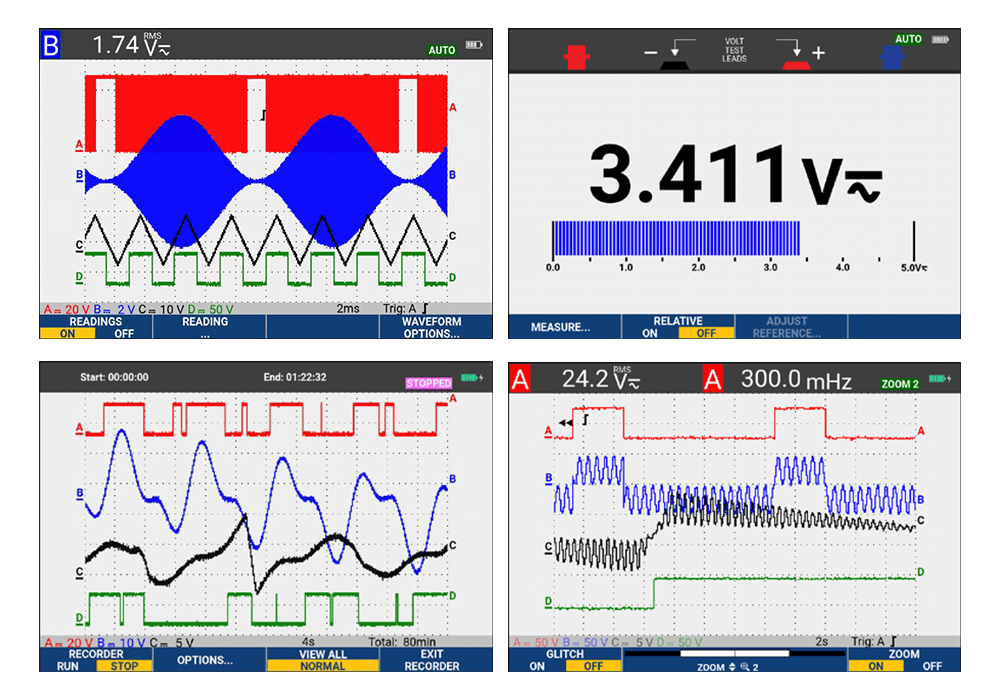The image size is (1000, 700).
Task: Turn READINGS off
Action: pyautogui.click(x=124, y=334)
